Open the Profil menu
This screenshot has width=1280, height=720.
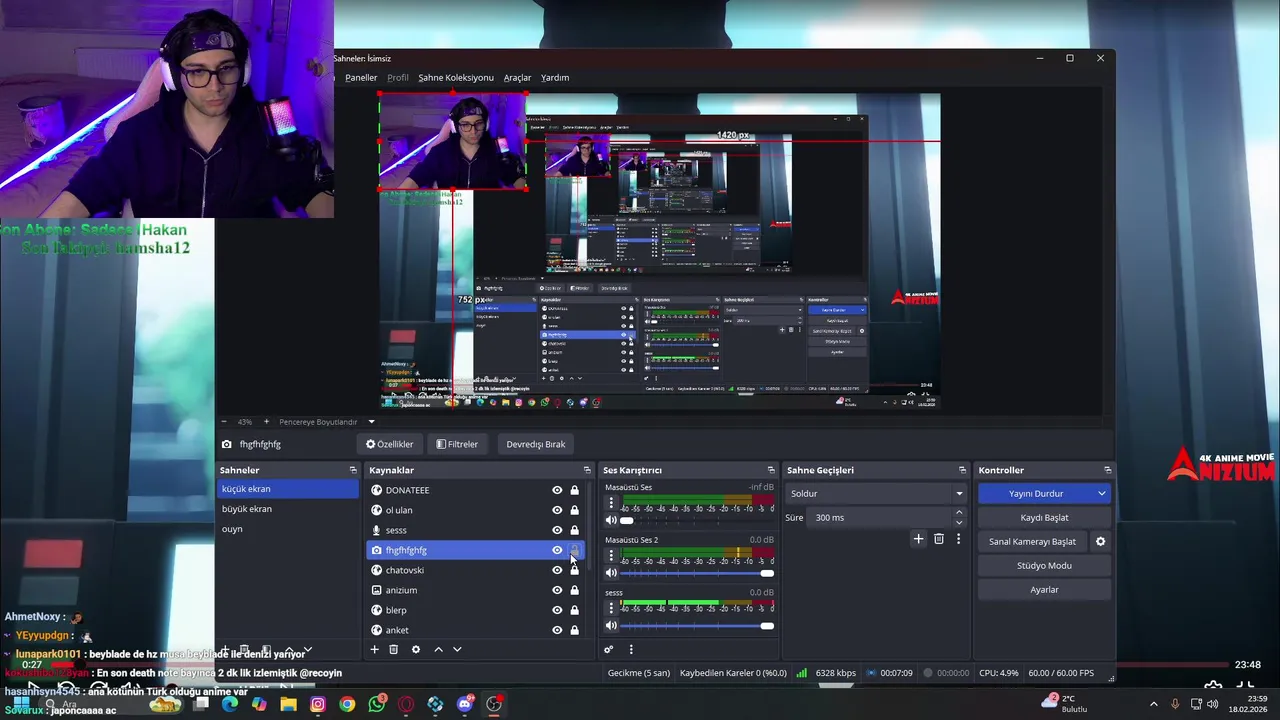tap(398, 77)
